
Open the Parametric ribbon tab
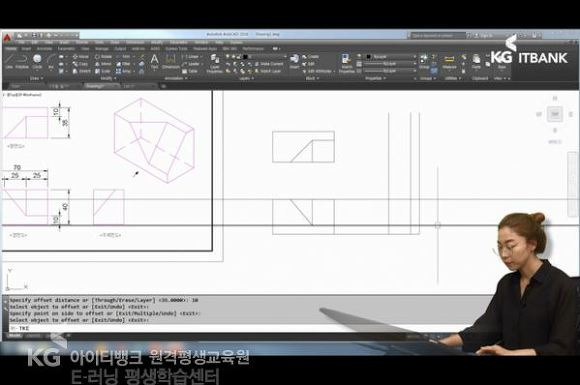[x=66, y=48]
